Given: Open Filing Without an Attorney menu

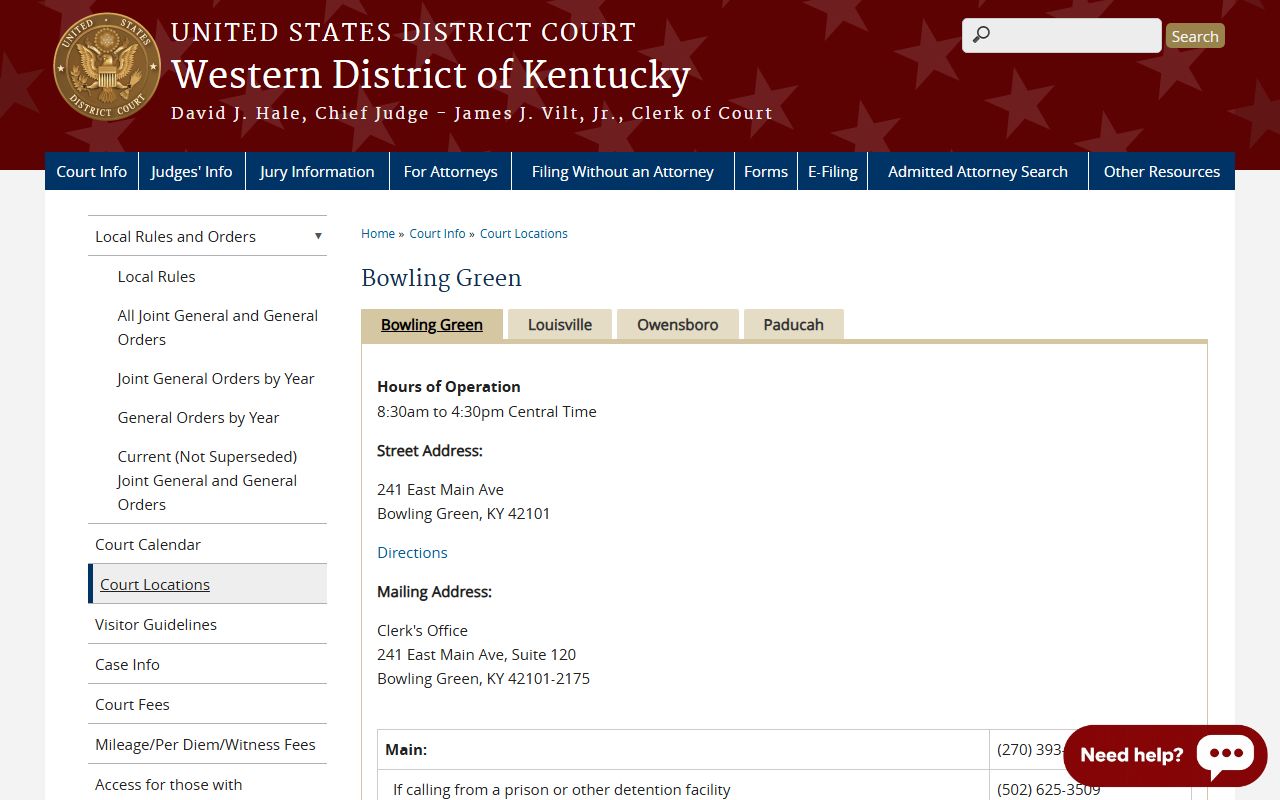Looking at the screenshot, I should (623, 171).
